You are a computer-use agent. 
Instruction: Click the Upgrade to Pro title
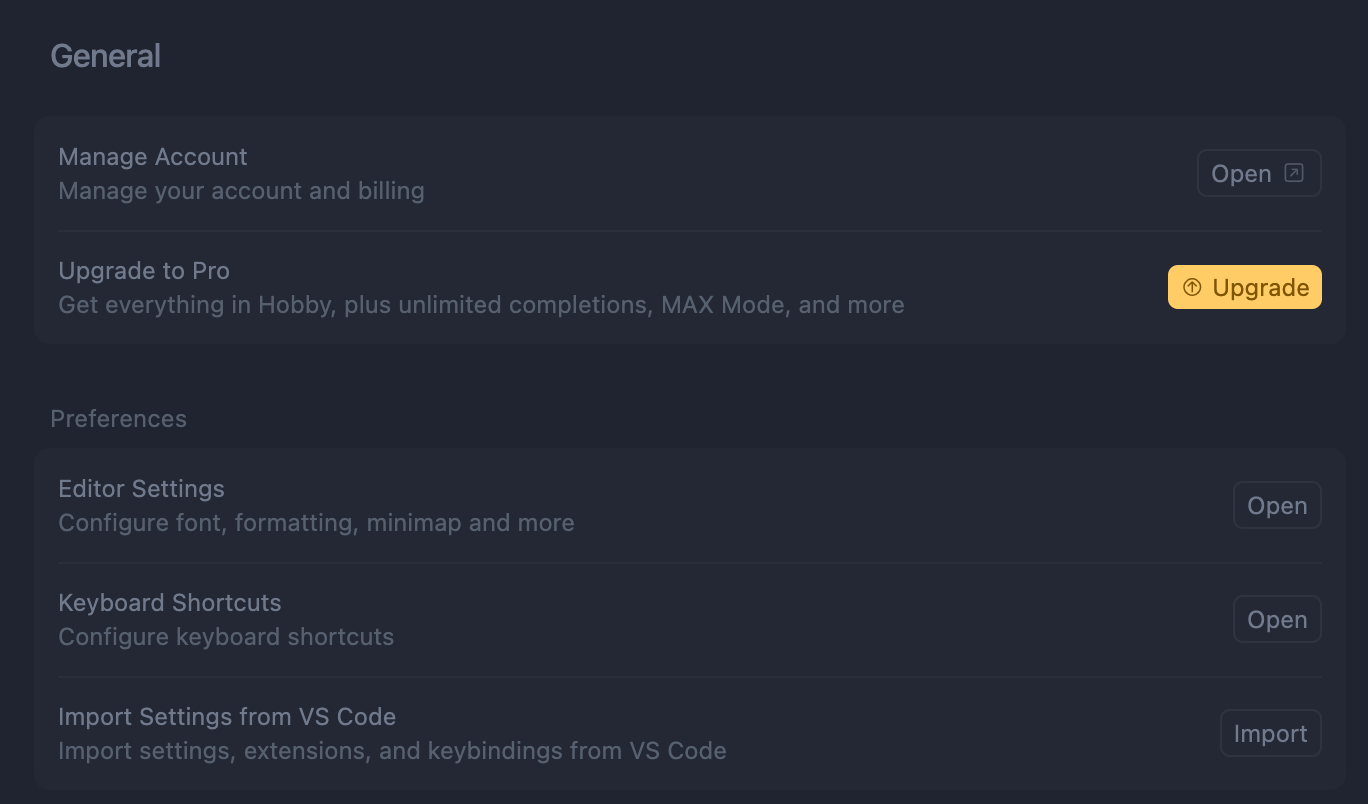(x=144, y=271)
